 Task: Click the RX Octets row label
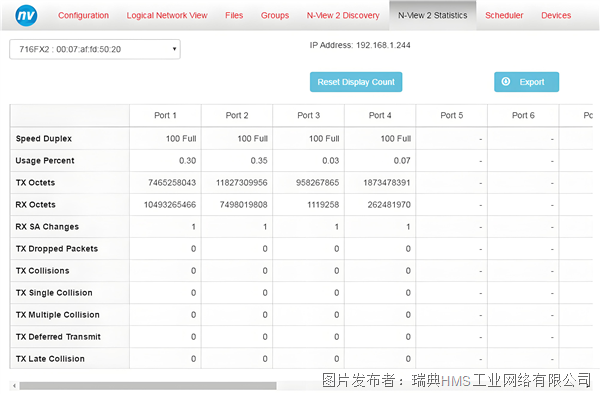tap(35, 205)
